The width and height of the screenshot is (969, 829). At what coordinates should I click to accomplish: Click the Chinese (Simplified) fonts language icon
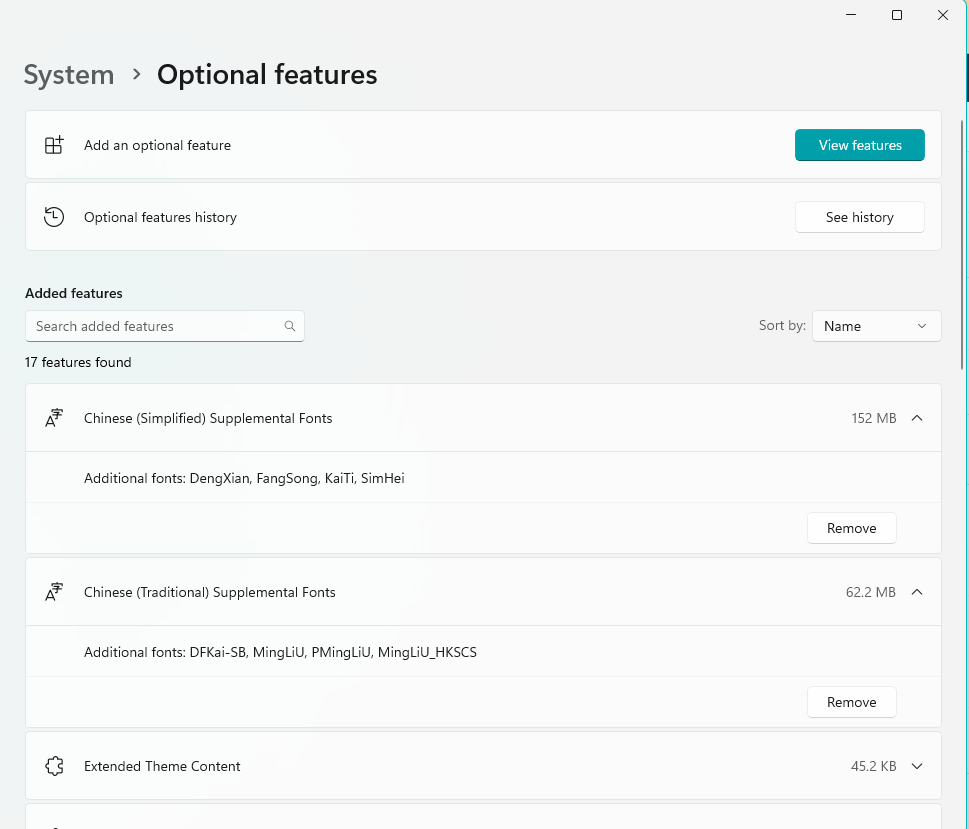pos(54,418)
